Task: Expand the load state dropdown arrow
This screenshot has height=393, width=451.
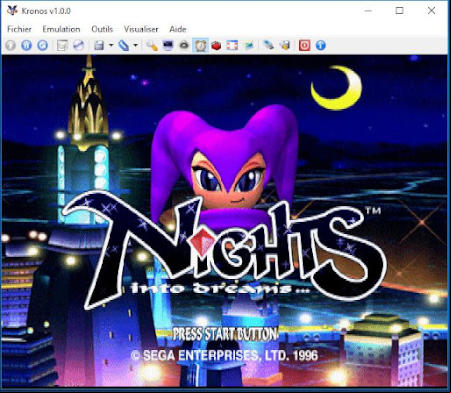Action: point(135,45)
